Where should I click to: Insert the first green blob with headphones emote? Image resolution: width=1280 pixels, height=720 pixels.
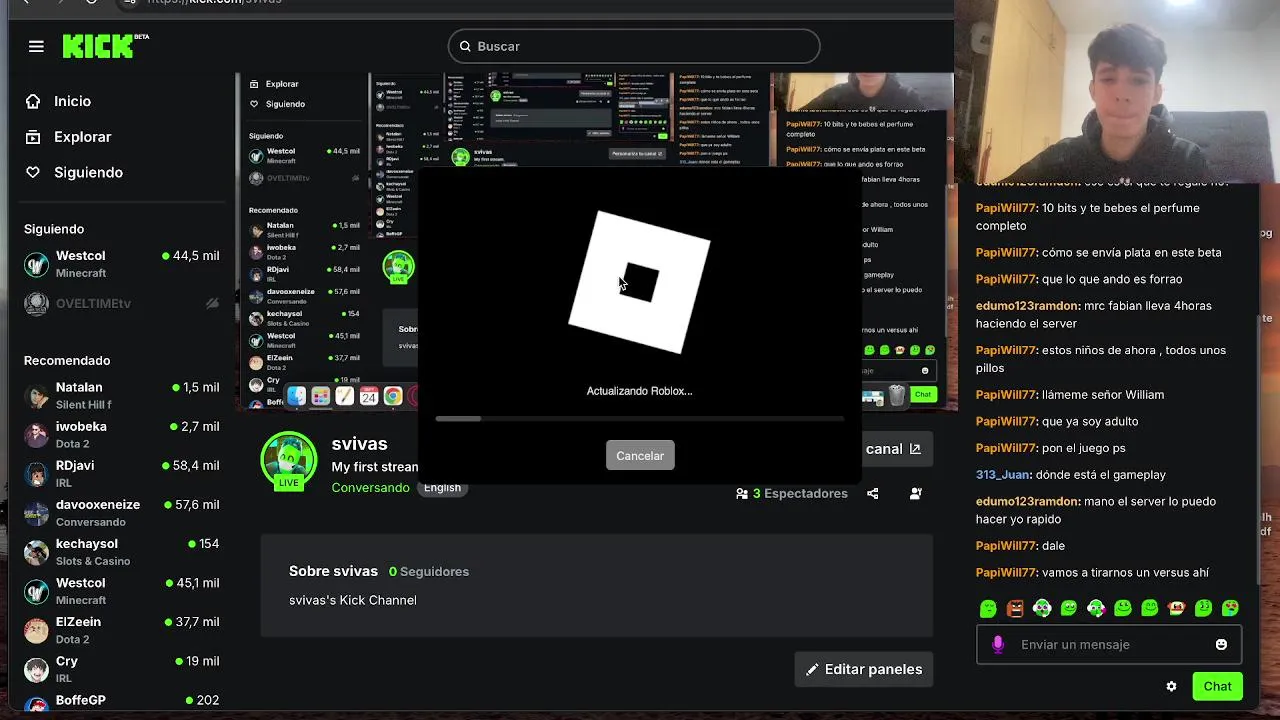tap(1042, 608)
